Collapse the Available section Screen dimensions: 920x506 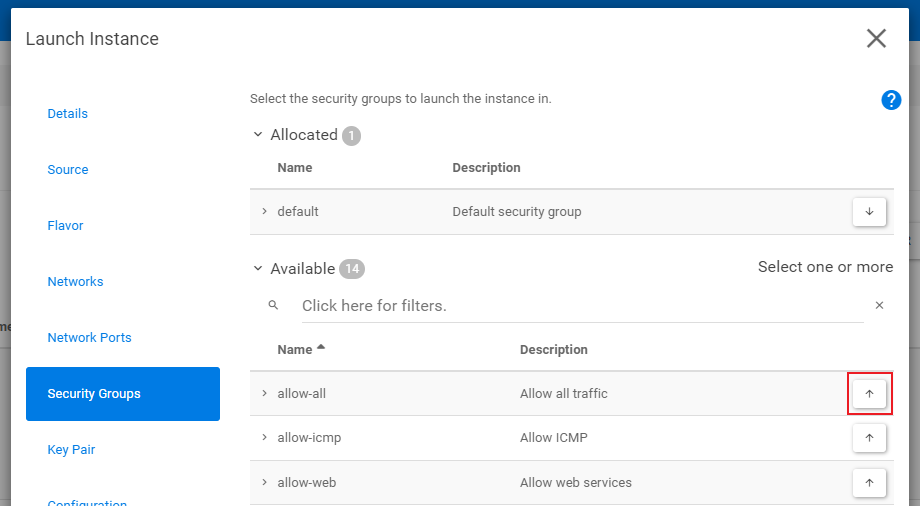(258, 268)
